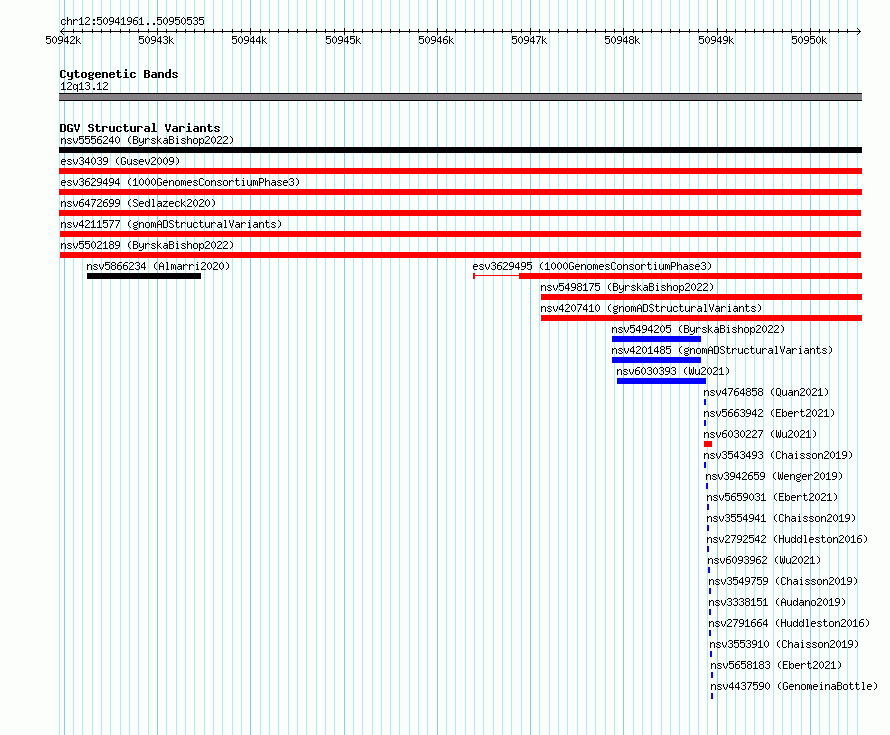Image resolution: width=890 pixels, height=735 pixels.
Task: Click the nsv5502189 (ByrskaBishop2022) label
Action: 147,245
